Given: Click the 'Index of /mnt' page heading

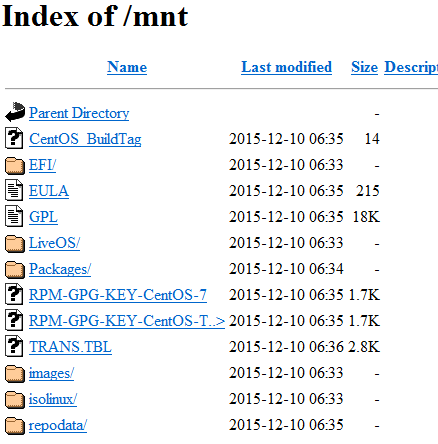Looking at the screenshot, I should tap(95, 16).
